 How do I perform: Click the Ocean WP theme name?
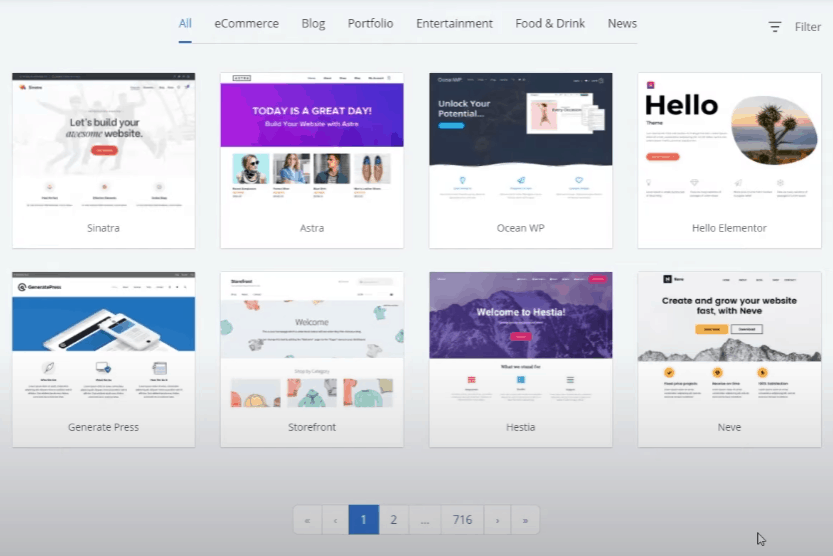521,228
